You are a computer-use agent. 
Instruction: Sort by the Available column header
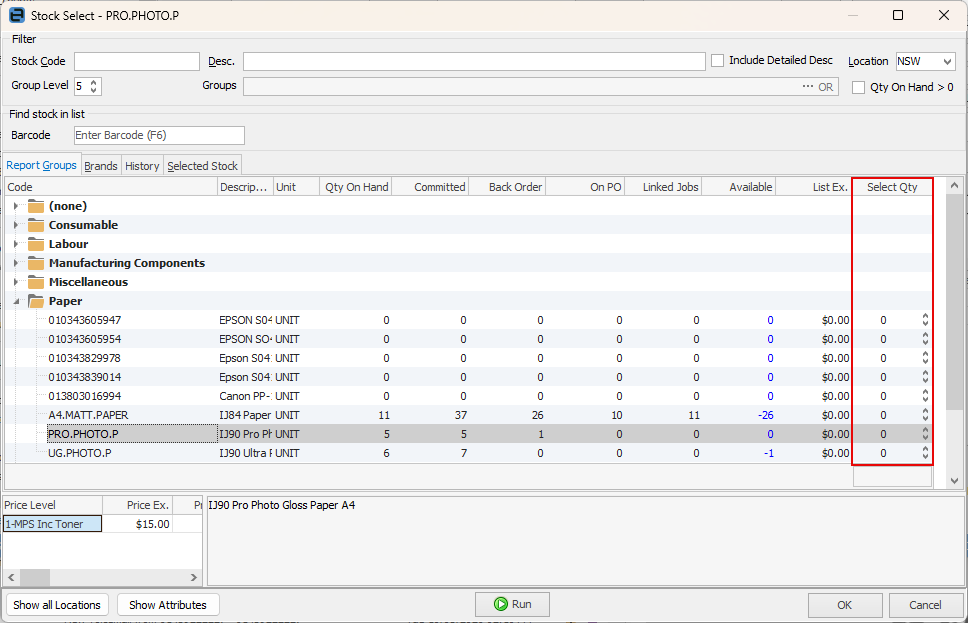point(739,187)
